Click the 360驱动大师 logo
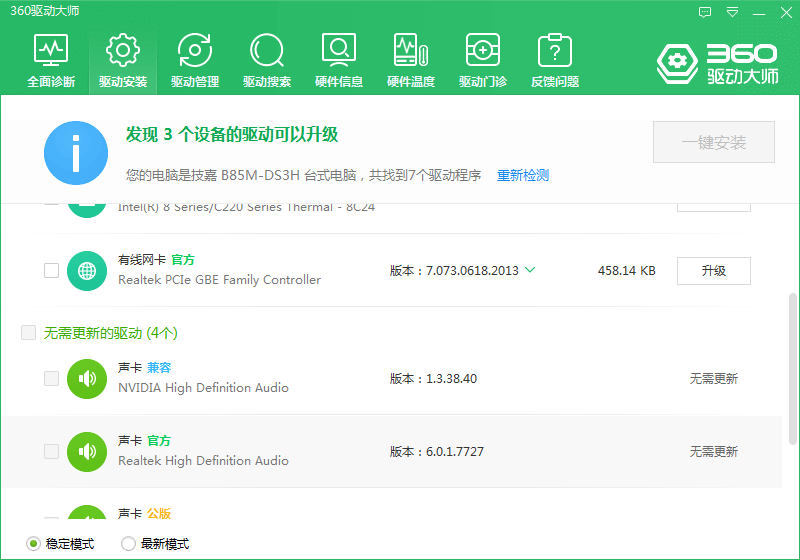Viewport: 800px width, 560px height. tap(717, 63)
